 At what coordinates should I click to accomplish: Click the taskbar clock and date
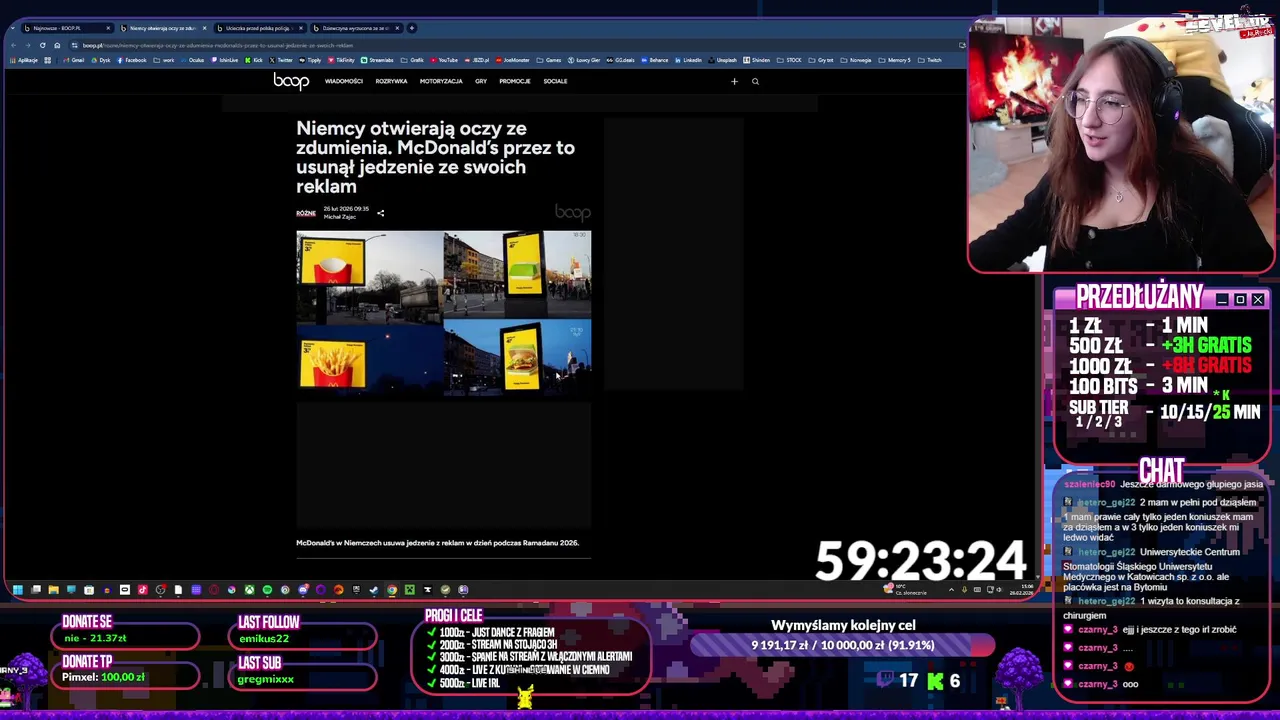1021,590
